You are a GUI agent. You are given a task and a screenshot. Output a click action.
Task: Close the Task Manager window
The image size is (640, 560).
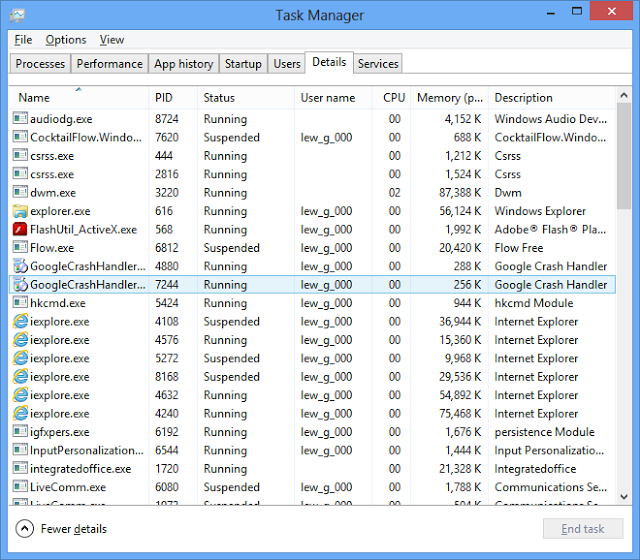tap(611, 11)
